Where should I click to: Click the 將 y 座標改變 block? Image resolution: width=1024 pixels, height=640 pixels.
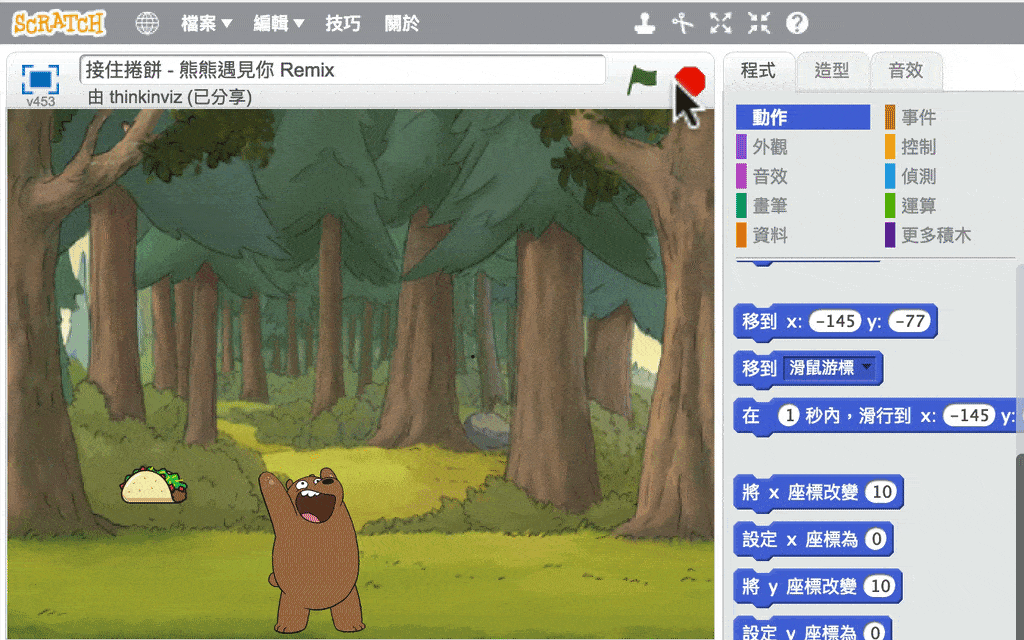(x=818, y=586)
